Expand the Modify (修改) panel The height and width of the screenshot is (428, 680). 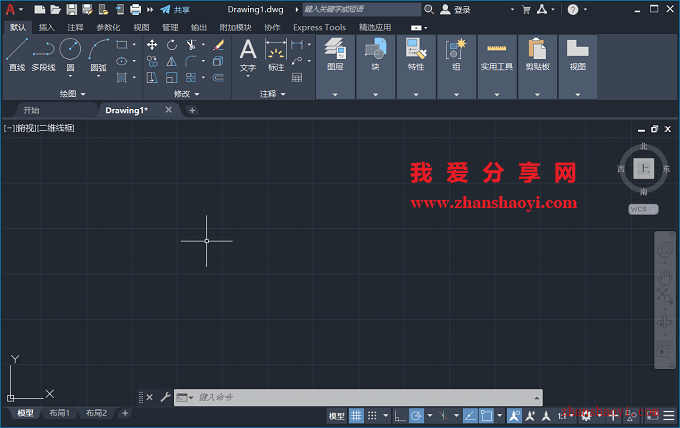(x=186, y=94)
